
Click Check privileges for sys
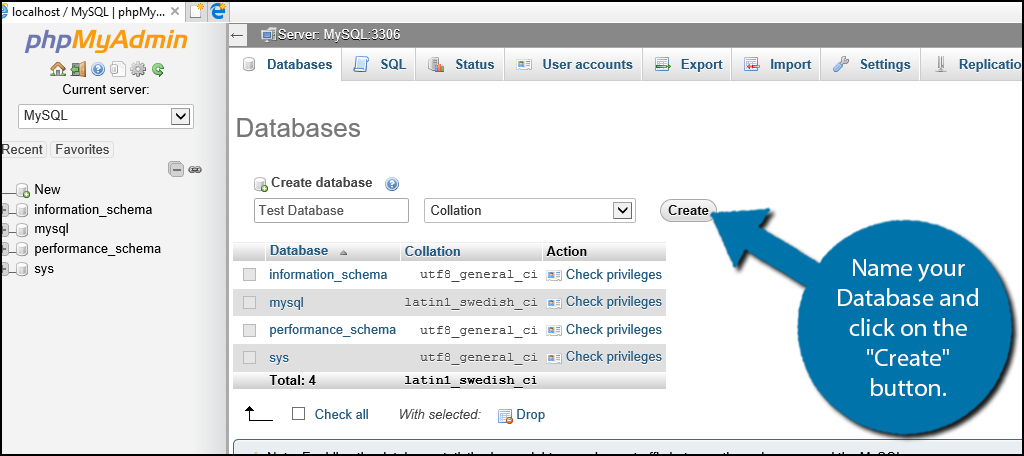point(614,357)
